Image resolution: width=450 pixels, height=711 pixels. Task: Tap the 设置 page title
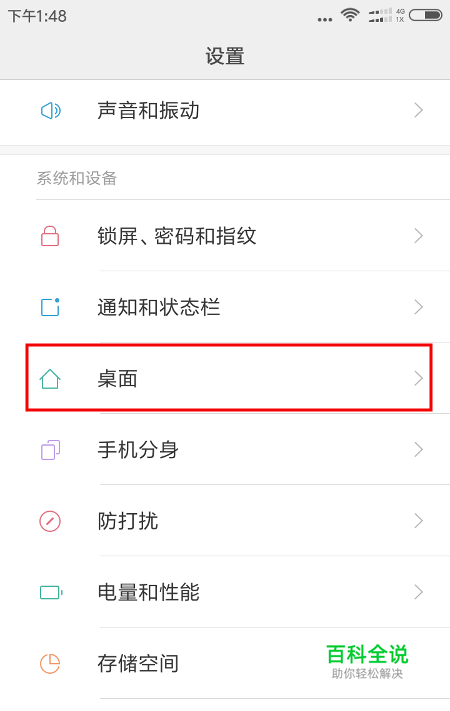click(x=225, y=56)
